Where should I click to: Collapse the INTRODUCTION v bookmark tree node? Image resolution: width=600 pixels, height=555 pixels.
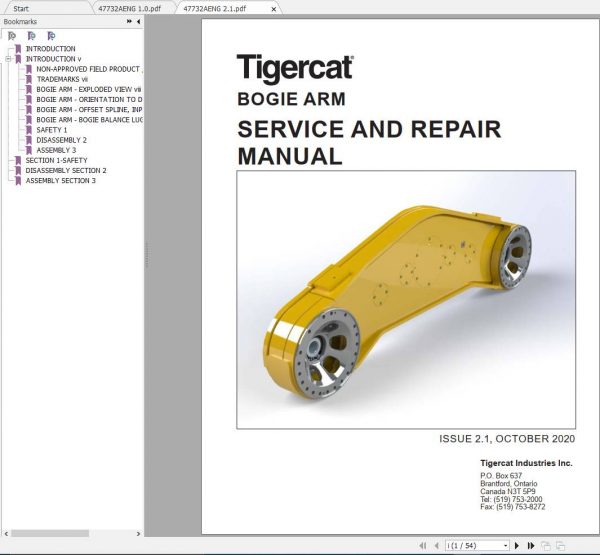coord(8,59)
